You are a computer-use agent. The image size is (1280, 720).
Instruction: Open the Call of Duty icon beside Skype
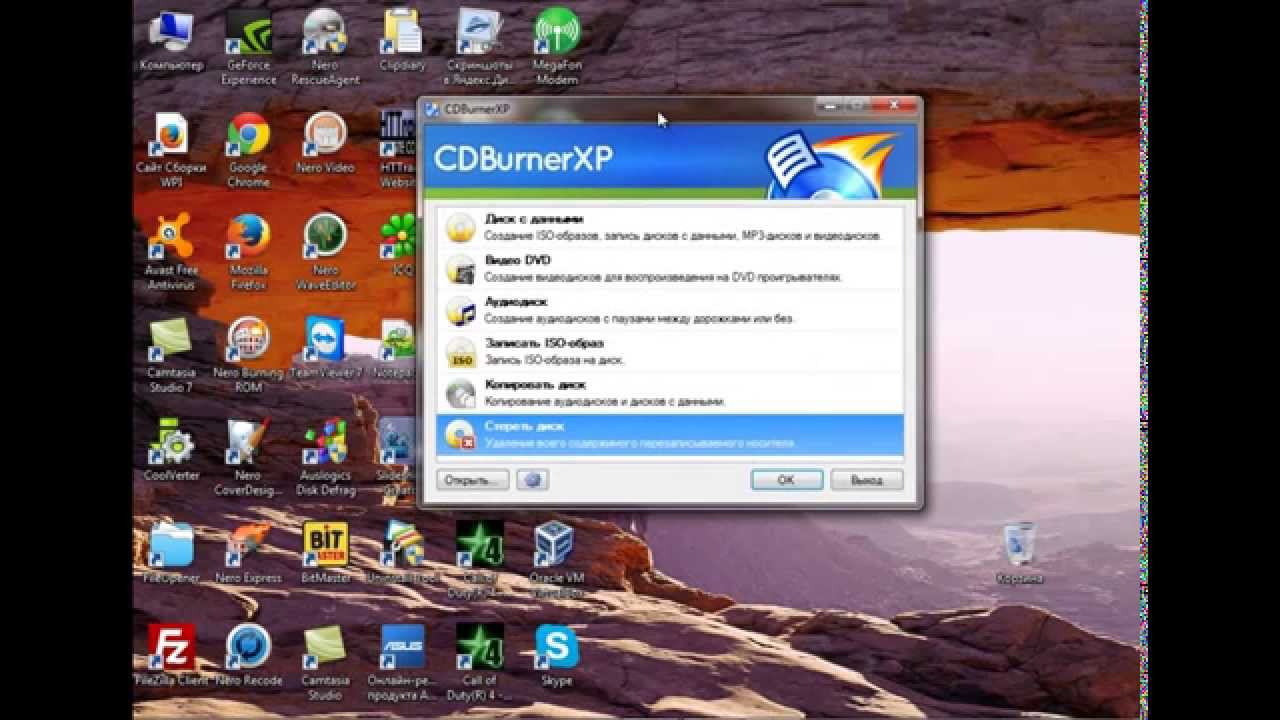coord(480,661)
